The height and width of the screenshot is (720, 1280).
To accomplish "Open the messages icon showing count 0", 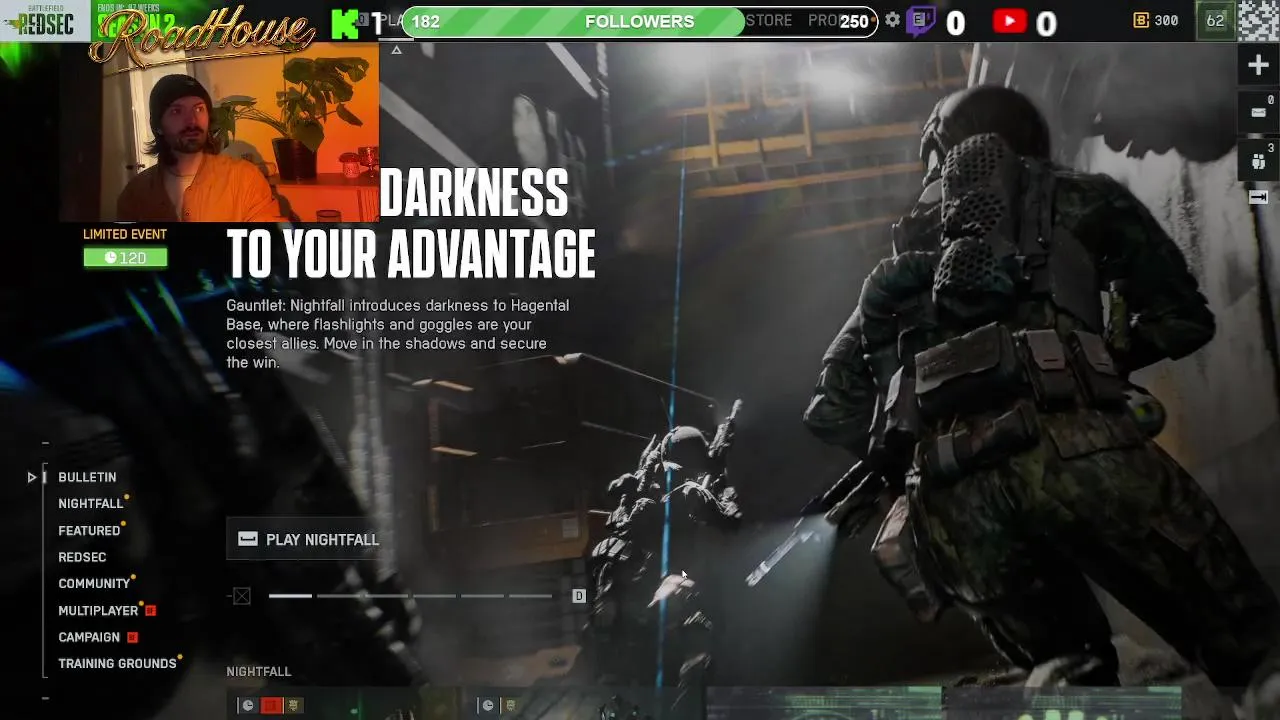I will coord(1258,111).
